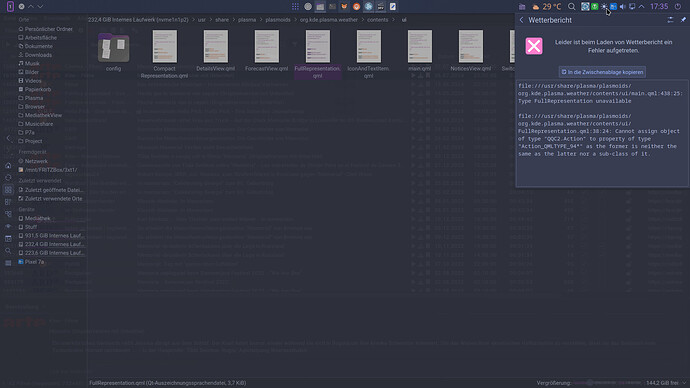Navigate to 'contents' breadcrumb segment
This screenshot has width=690, height=388.
(x=378, y=20)
